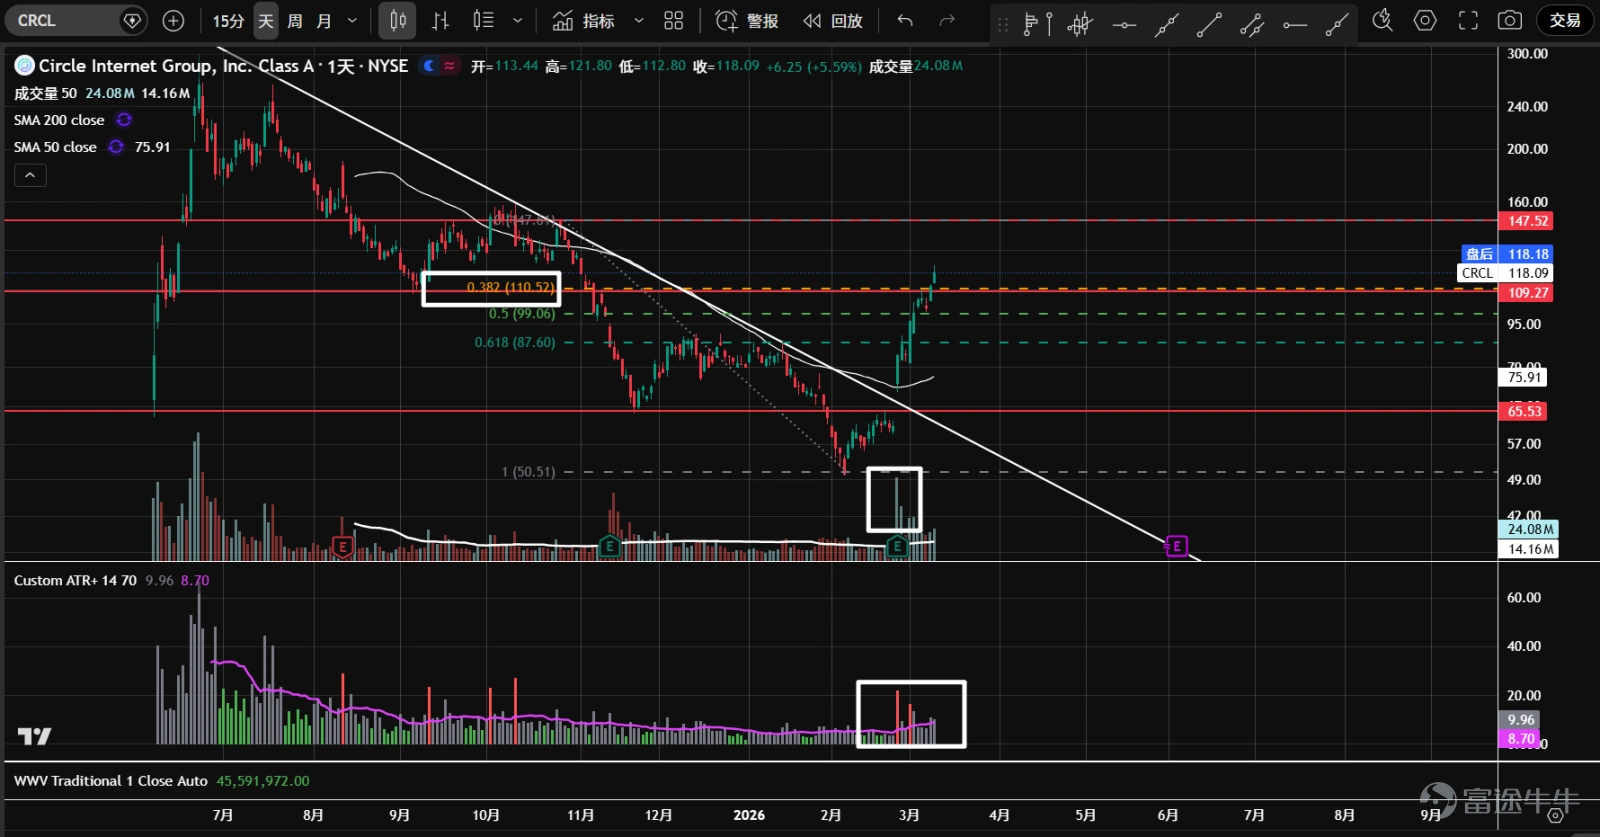Click the 147.52 red price line label
The image size is (1600, 837).
pos(1528,221)
